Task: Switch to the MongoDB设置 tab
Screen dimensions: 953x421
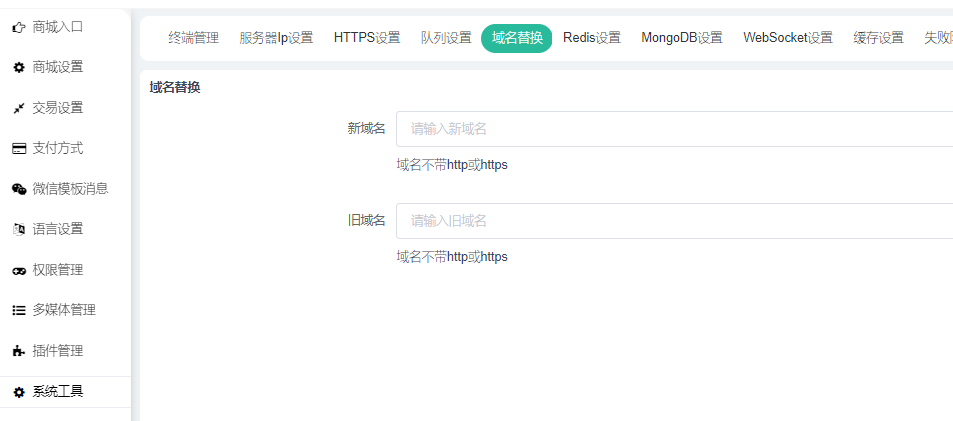Action: coord(682,38)
